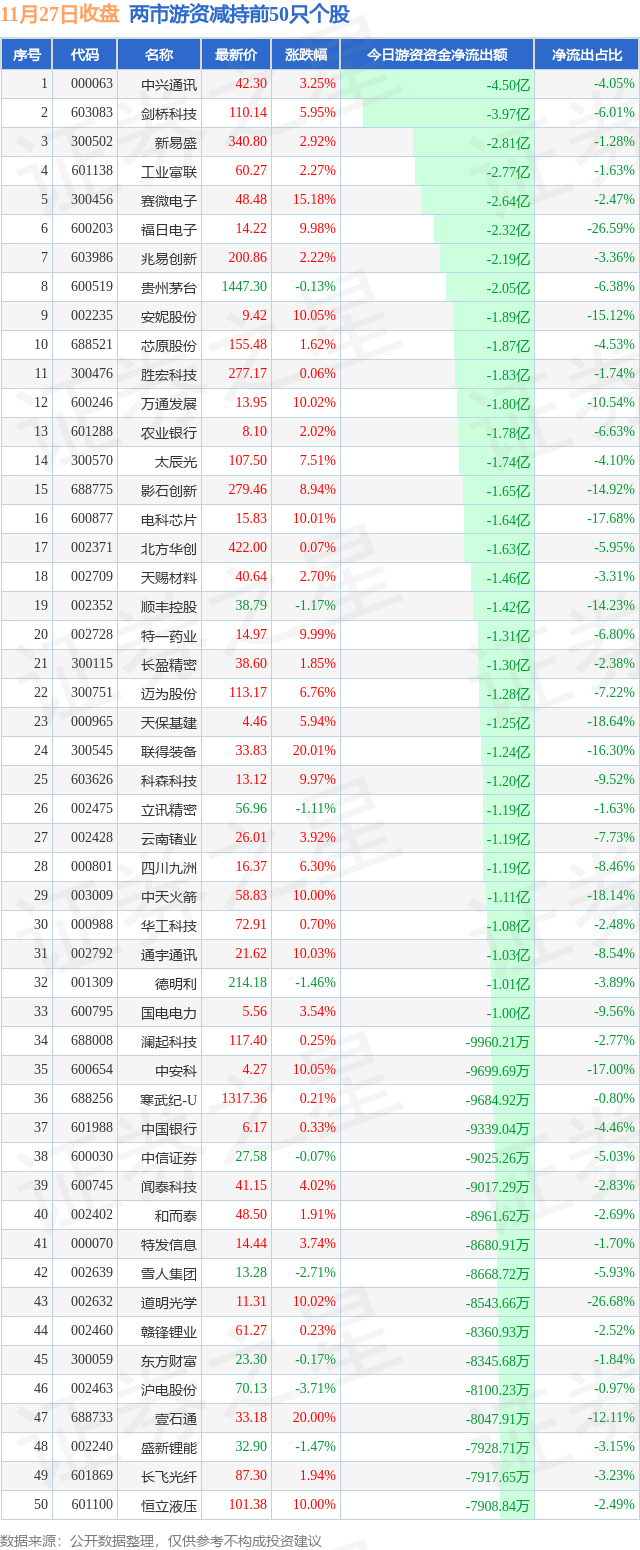
Task: Click stock name 胜宏科技
Action: [x=169, y=374]
